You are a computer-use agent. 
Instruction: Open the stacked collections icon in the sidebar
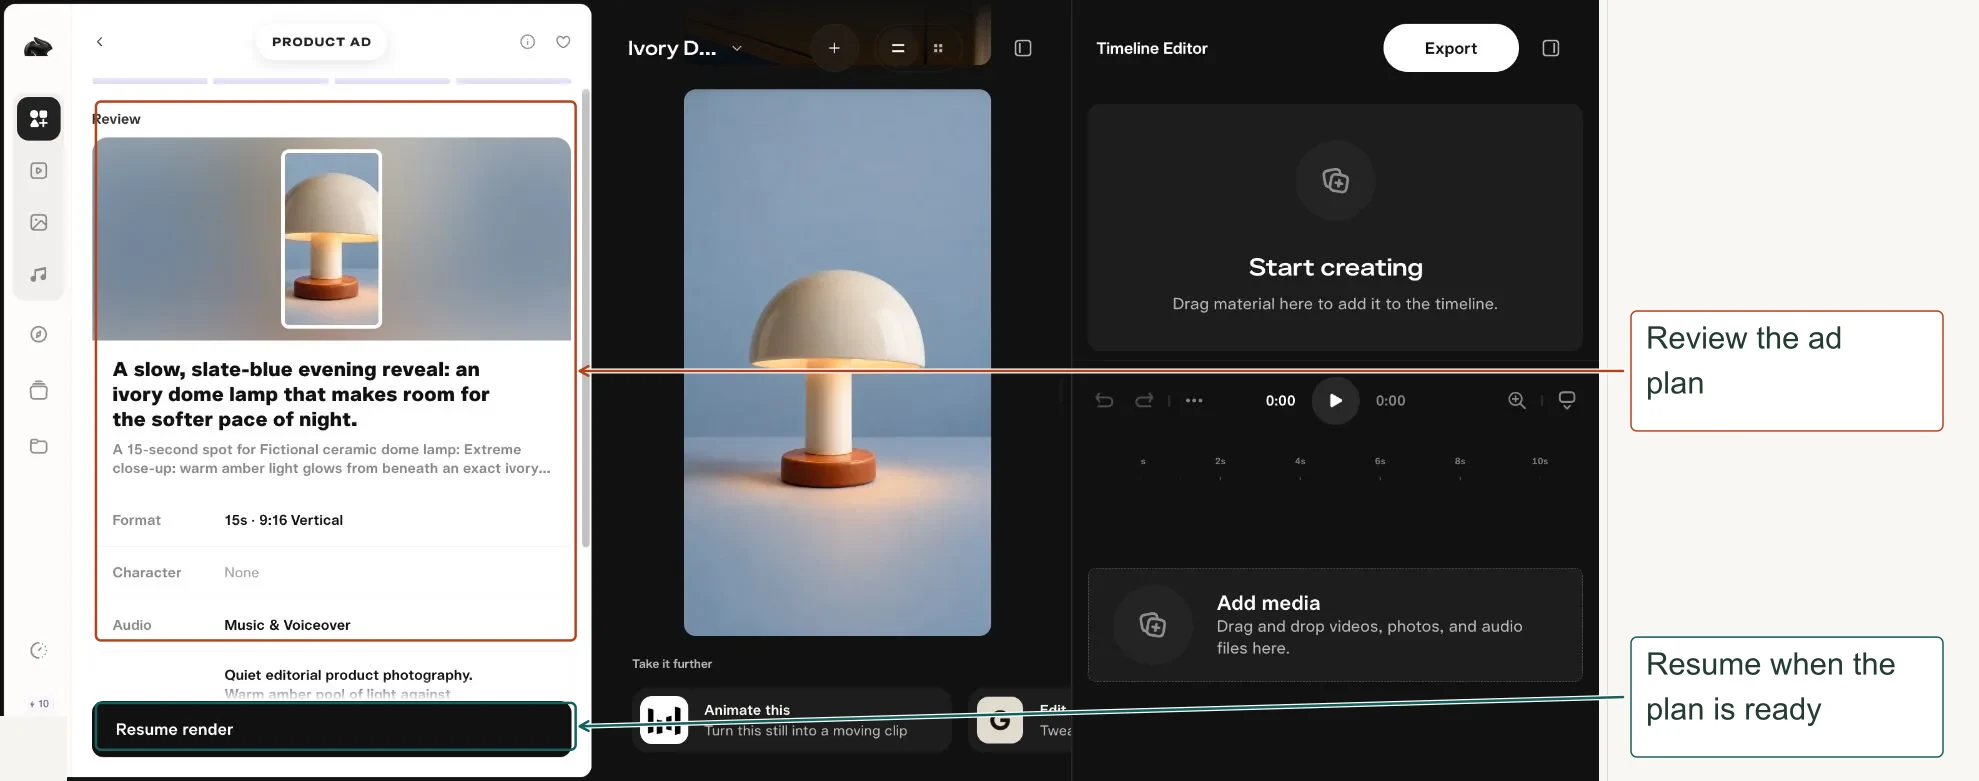point(39,390)
